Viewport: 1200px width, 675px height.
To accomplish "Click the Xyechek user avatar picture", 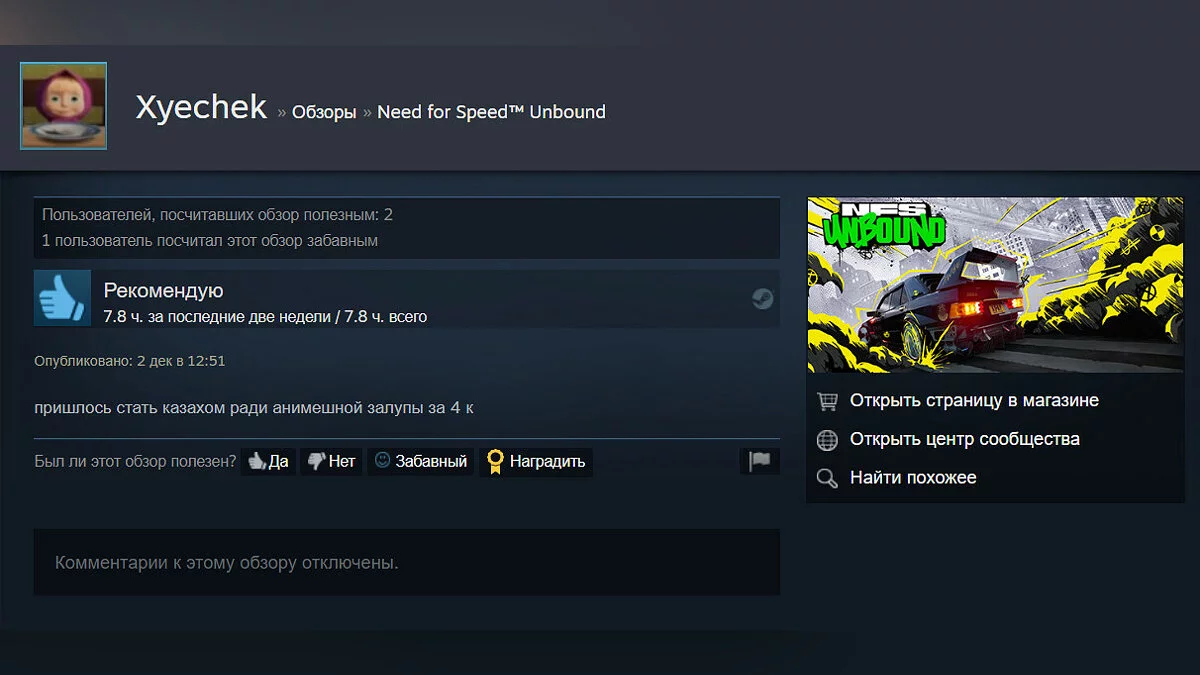I will pos(63,106).
